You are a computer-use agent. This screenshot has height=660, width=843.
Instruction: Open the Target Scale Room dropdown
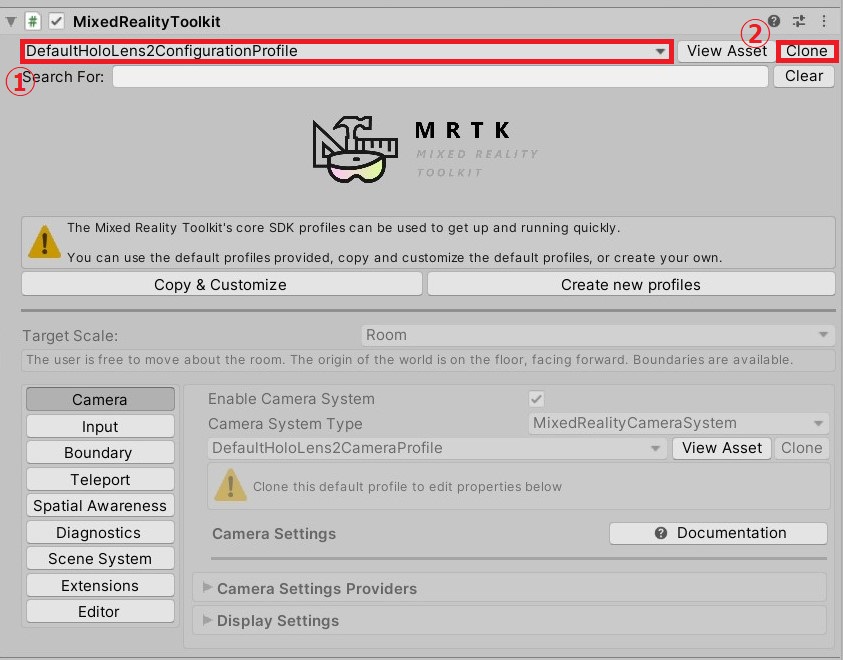coord(598,335)
